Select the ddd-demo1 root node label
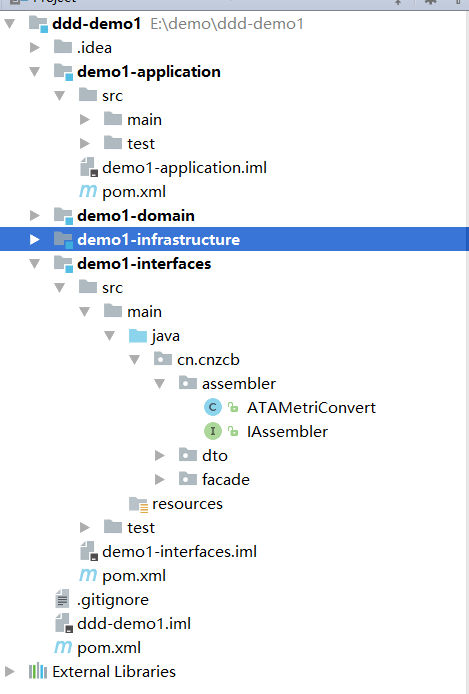This screenshot has height=694, width=469. click(x=96, y=23)
